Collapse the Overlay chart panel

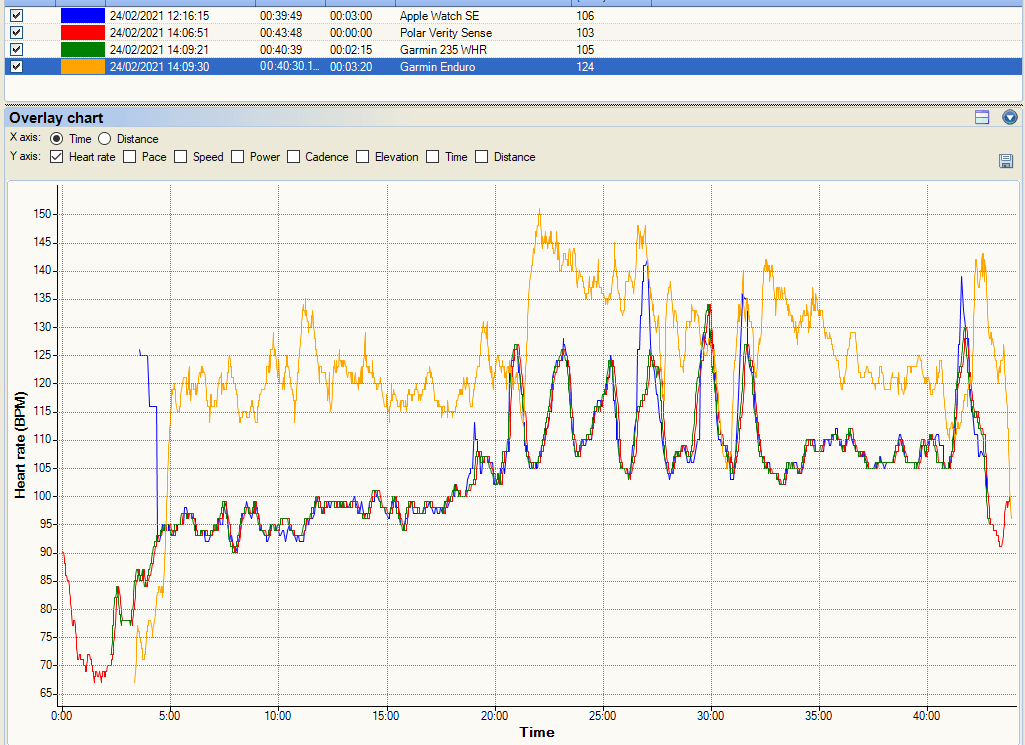pyautogui.click(x=1009, y=117)
